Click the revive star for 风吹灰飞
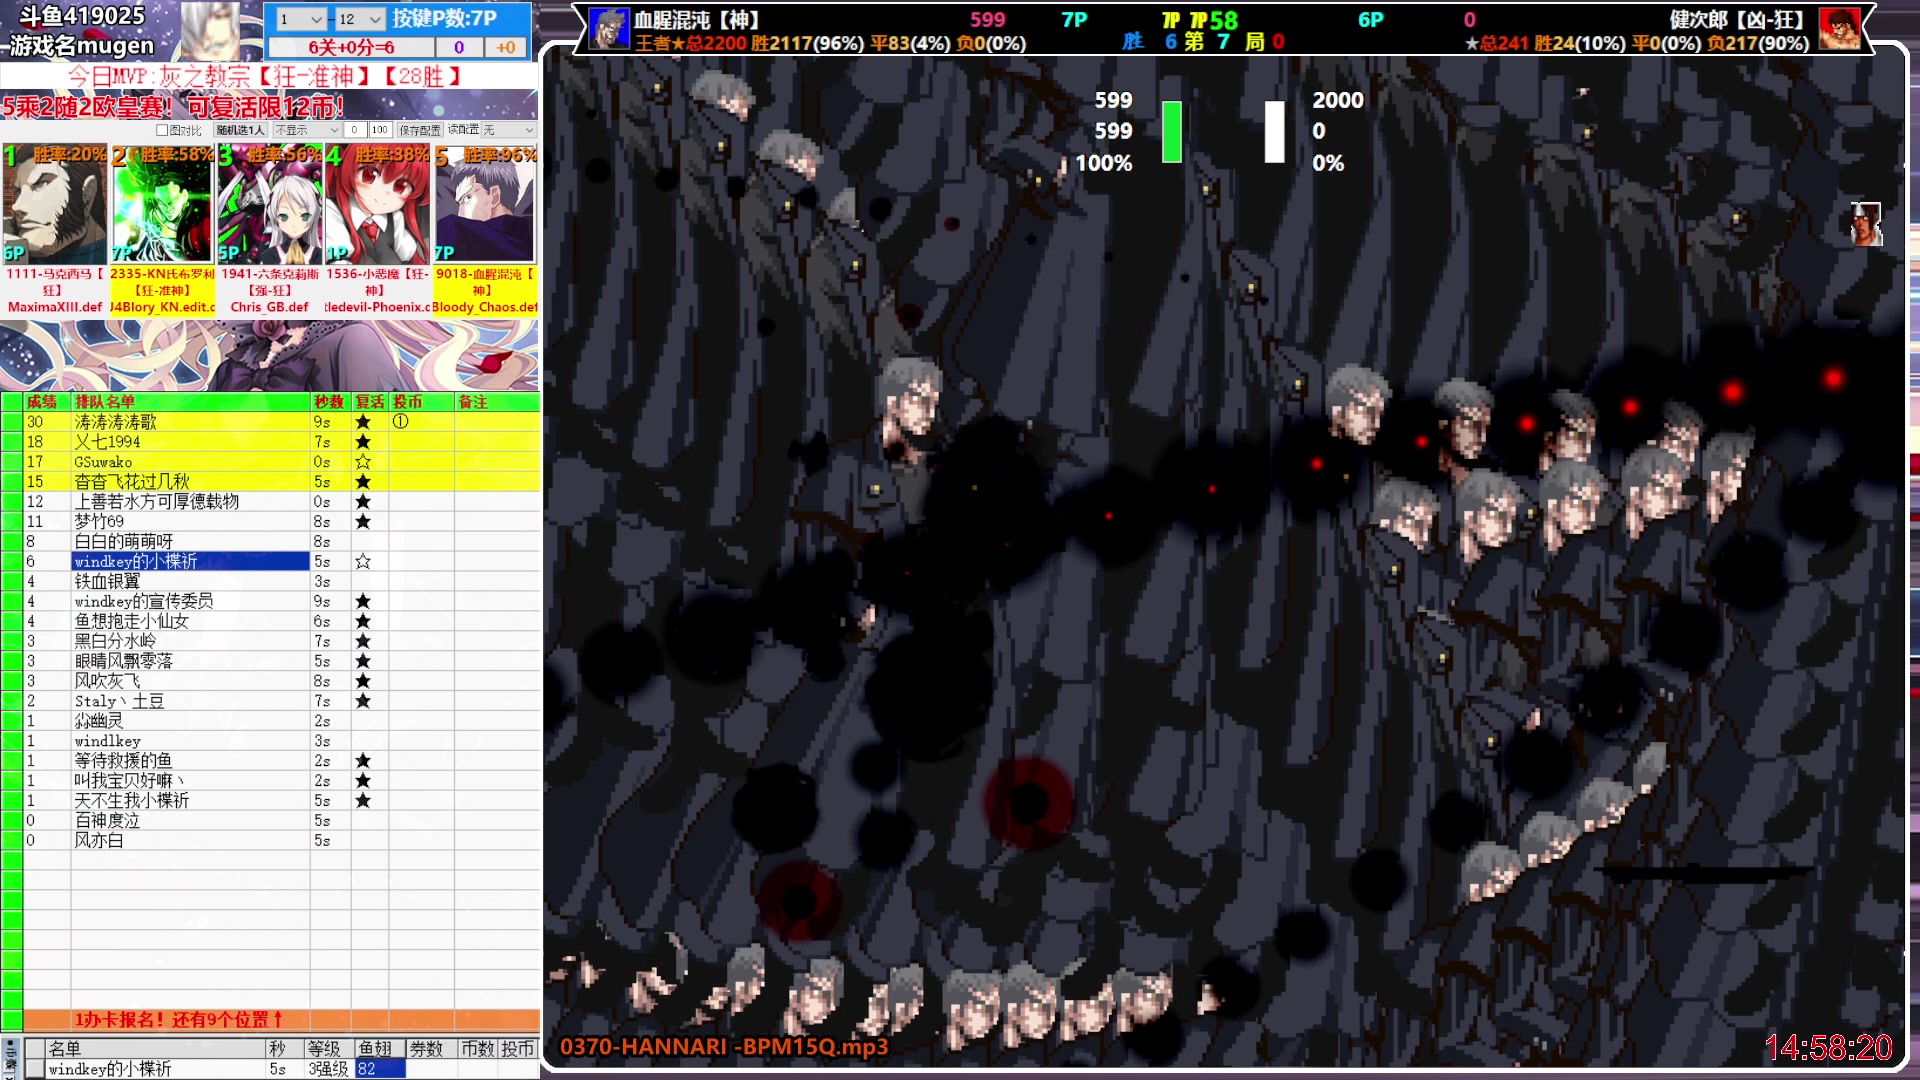1920x1080 pixels. [363, 682]
